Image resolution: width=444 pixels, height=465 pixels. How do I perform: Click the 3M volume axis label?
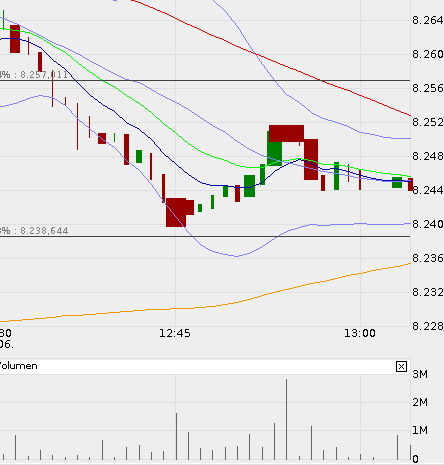[420, 374]
